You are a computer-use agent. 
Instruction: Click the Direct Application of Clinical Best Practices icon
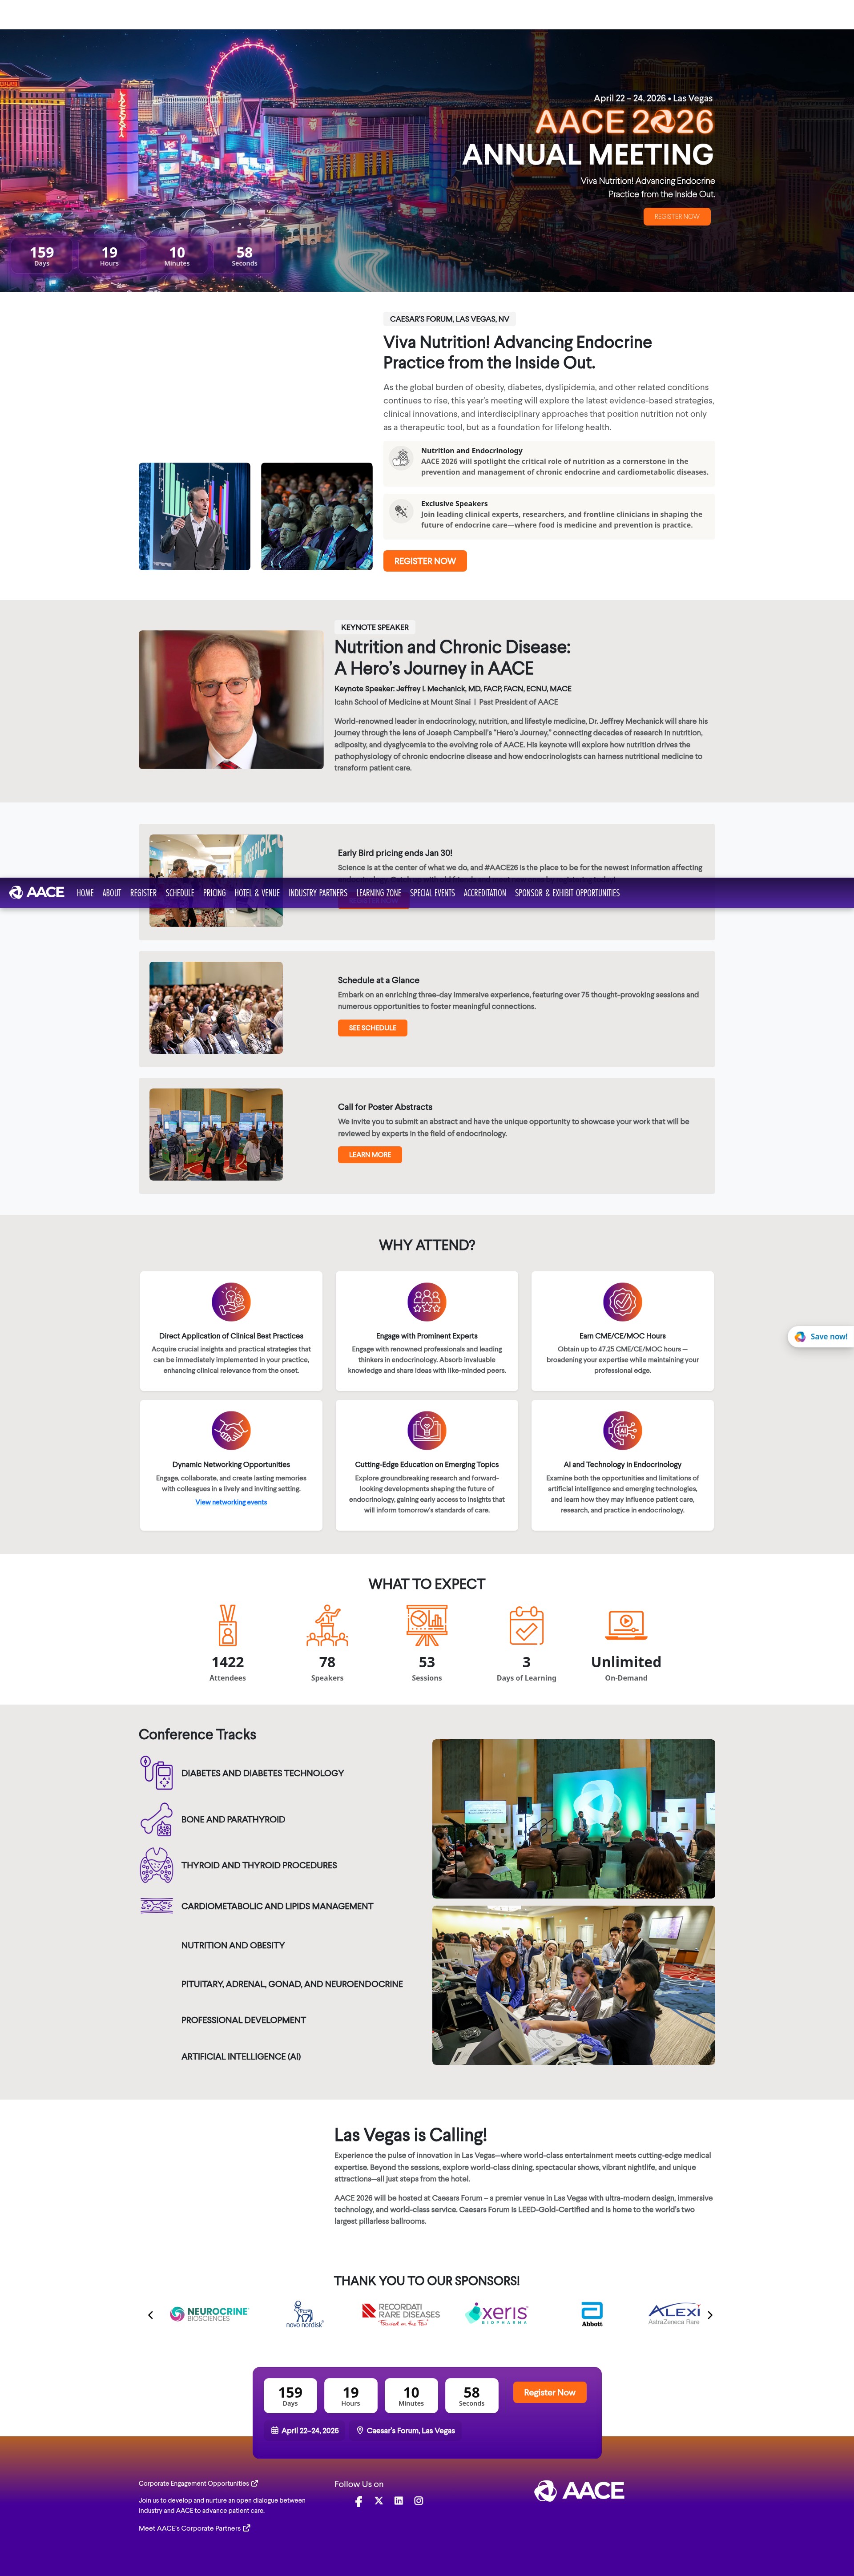tap(231, 1302)
